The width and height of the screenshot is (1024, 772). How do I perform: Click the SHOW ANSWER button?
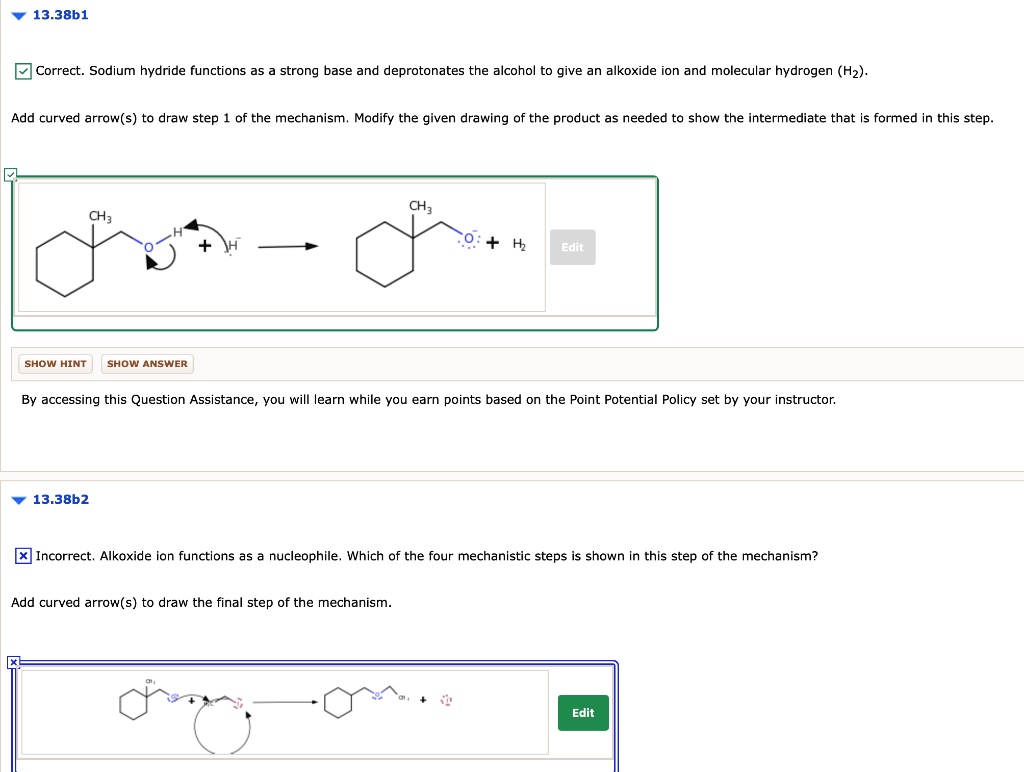point(147,363)
